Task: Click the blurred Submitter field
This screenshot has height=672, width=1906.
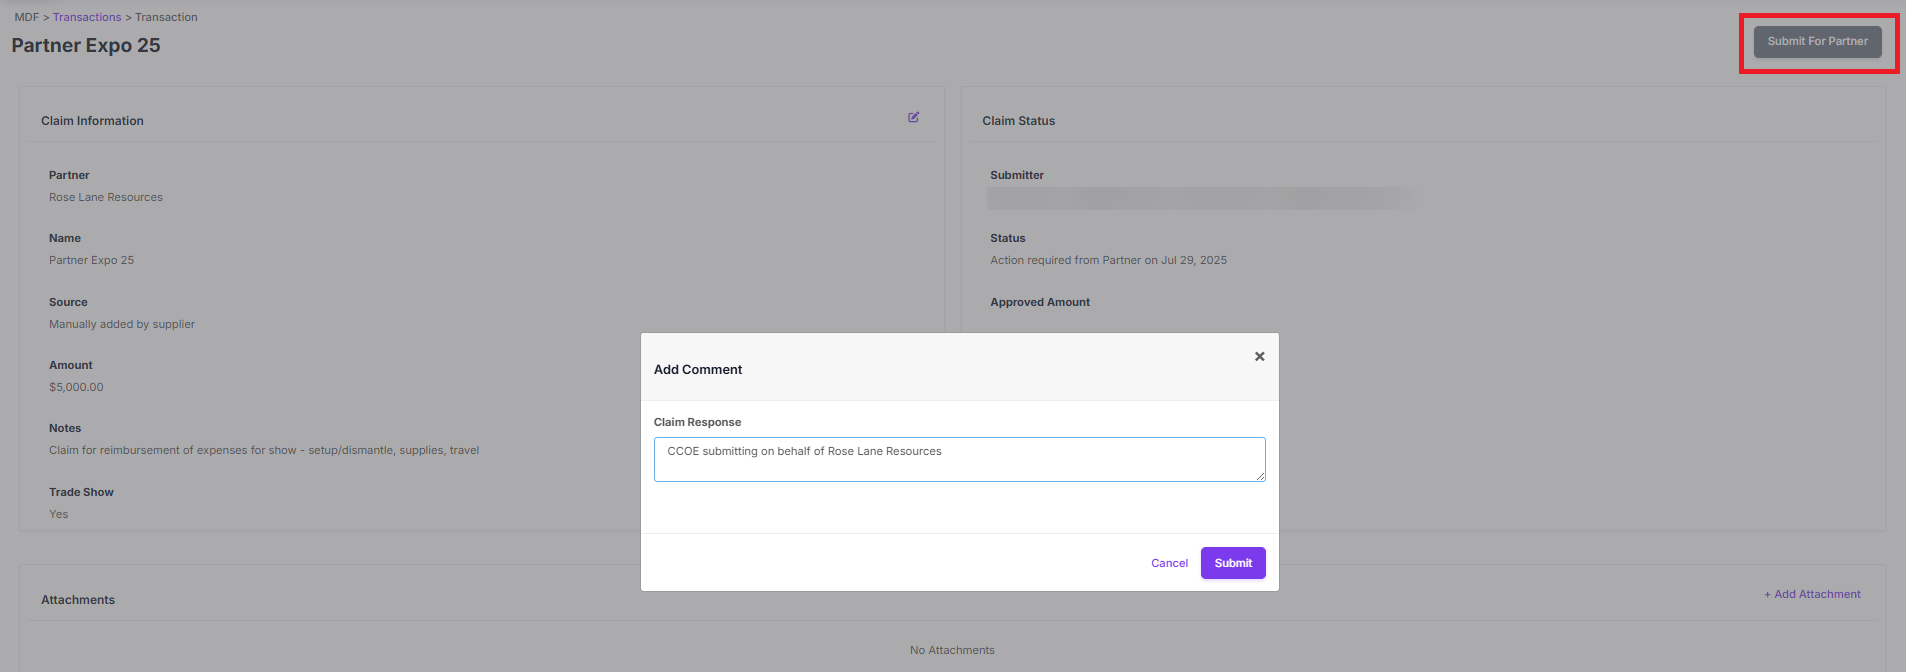Action: 1200,198
